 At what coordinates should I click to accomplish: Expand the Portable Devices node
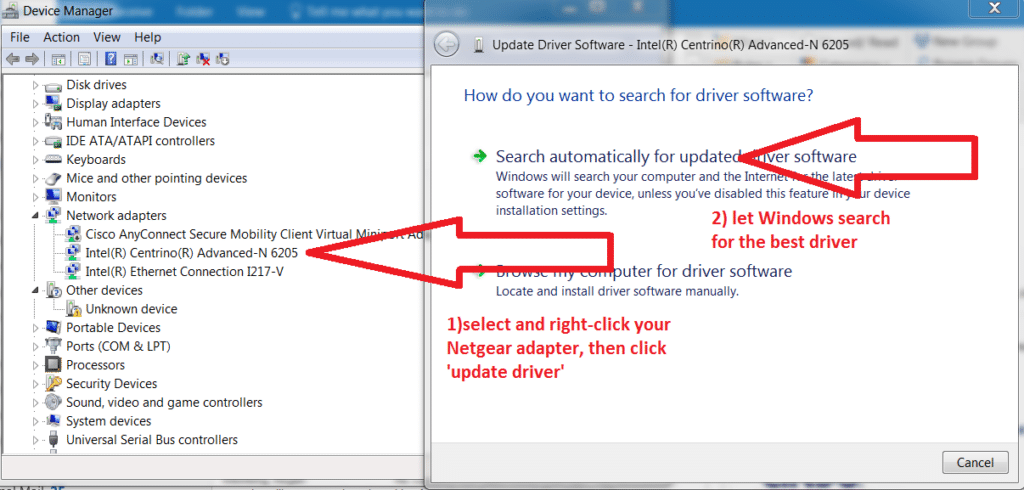click(x=36, y=327)
